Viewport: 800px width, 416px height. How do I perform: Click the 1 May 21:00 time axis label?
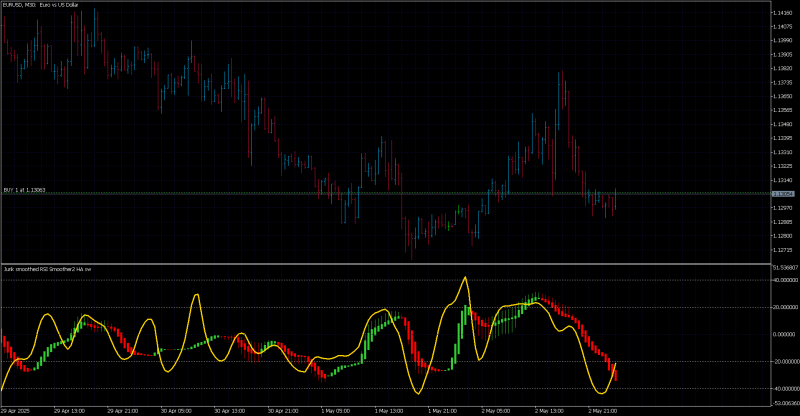pyautogui.click(x=443, y=410)
